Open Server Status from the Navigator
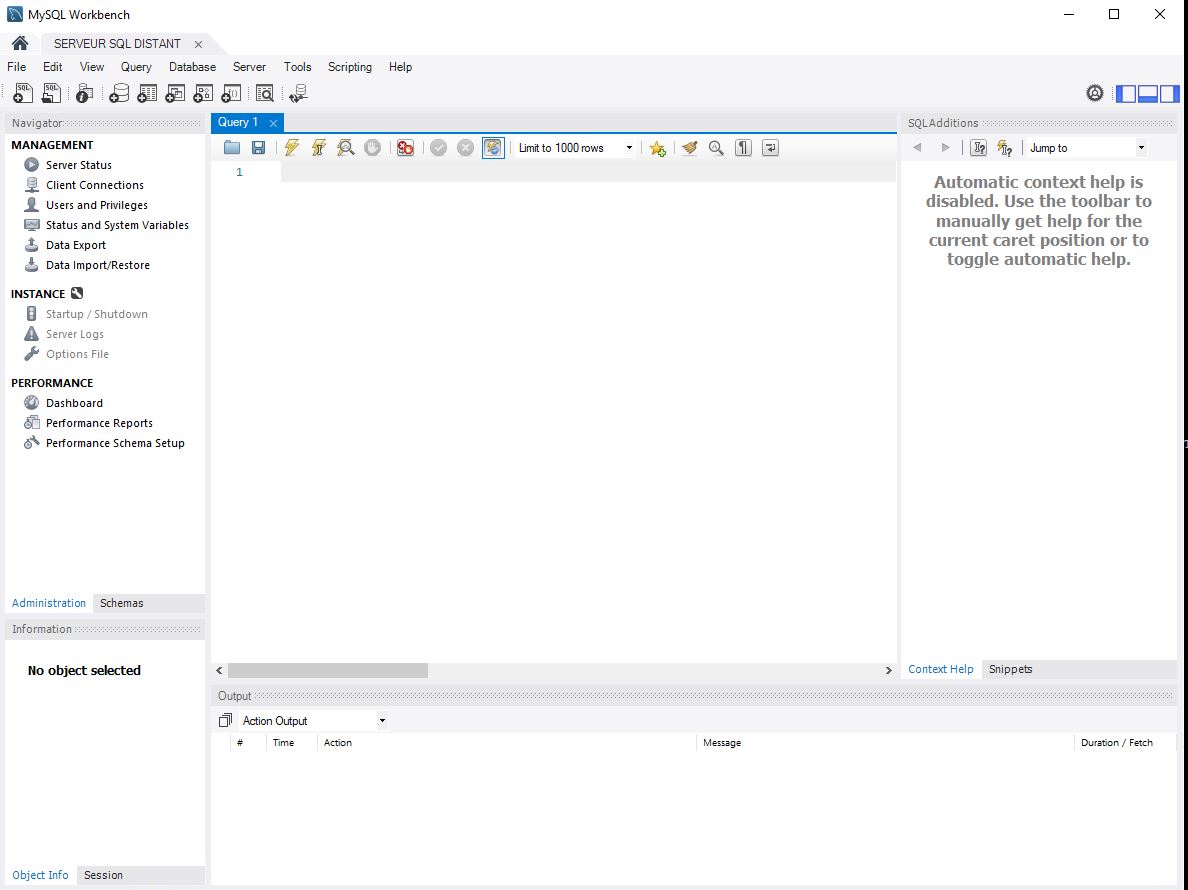 tap(78, 164)
